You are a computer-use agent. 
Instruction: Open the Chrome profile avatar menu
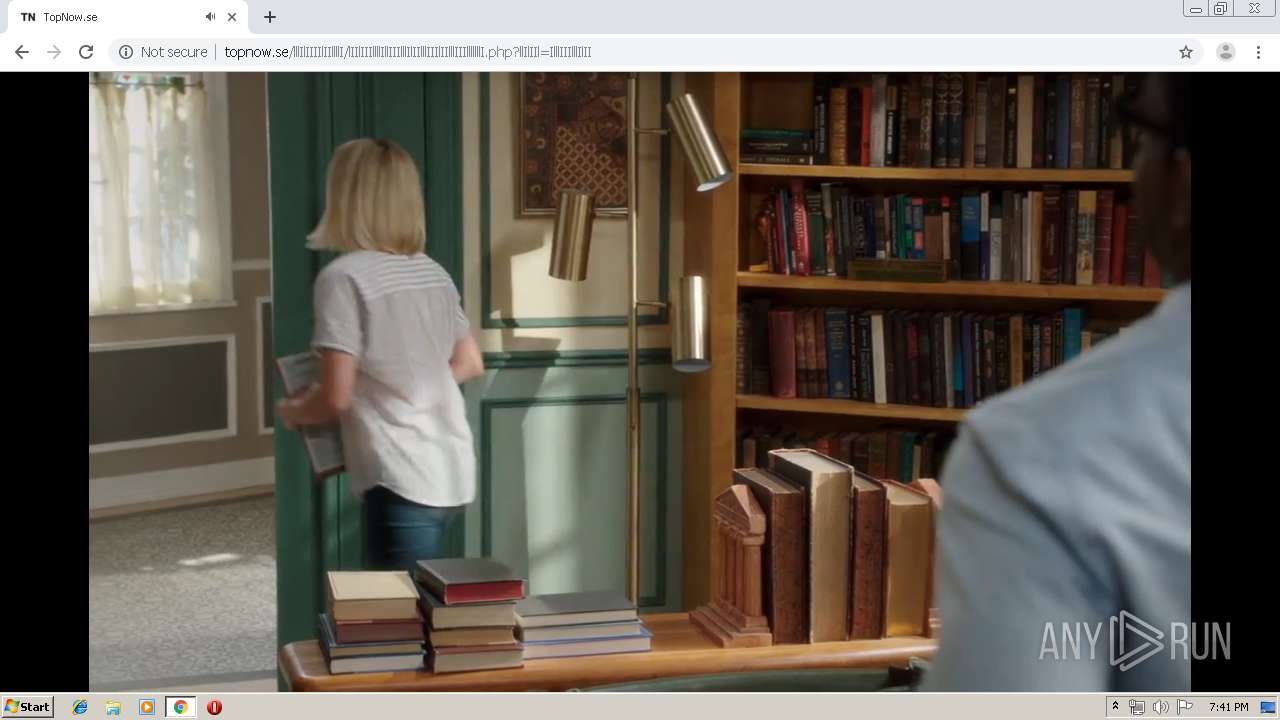pyautogui.click(x=1225, y=52)
